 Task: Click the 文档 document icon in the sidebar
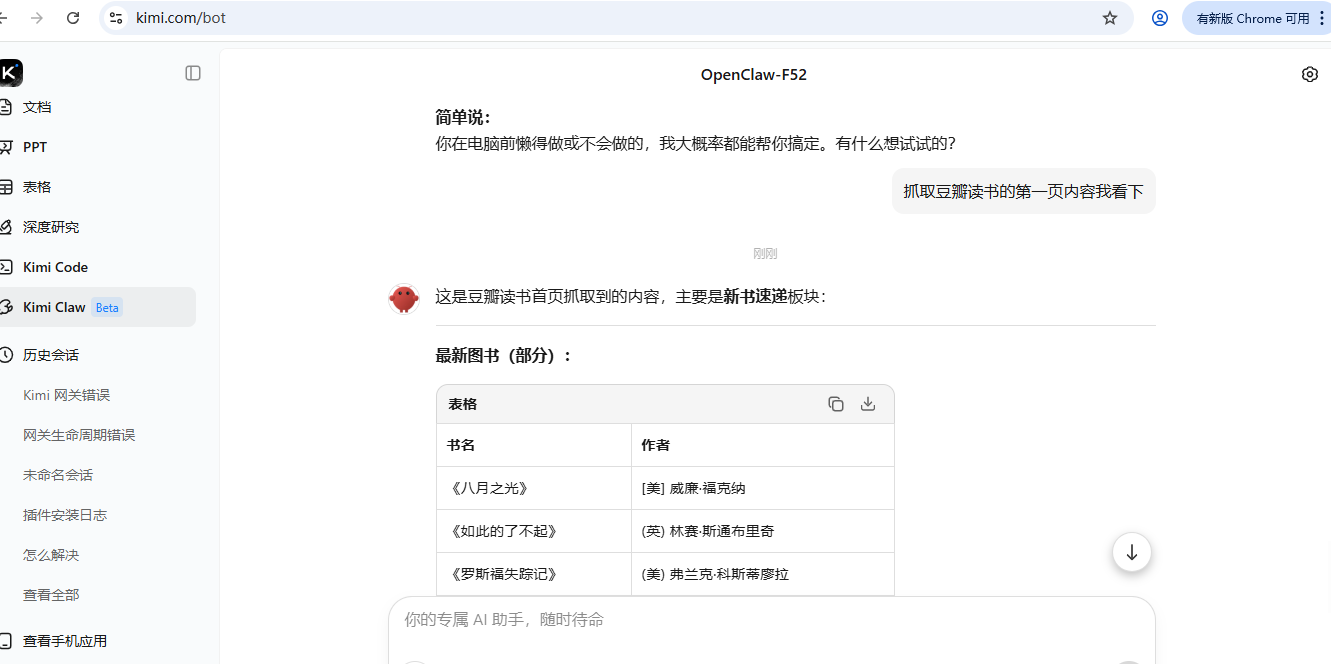coord(6,107)
